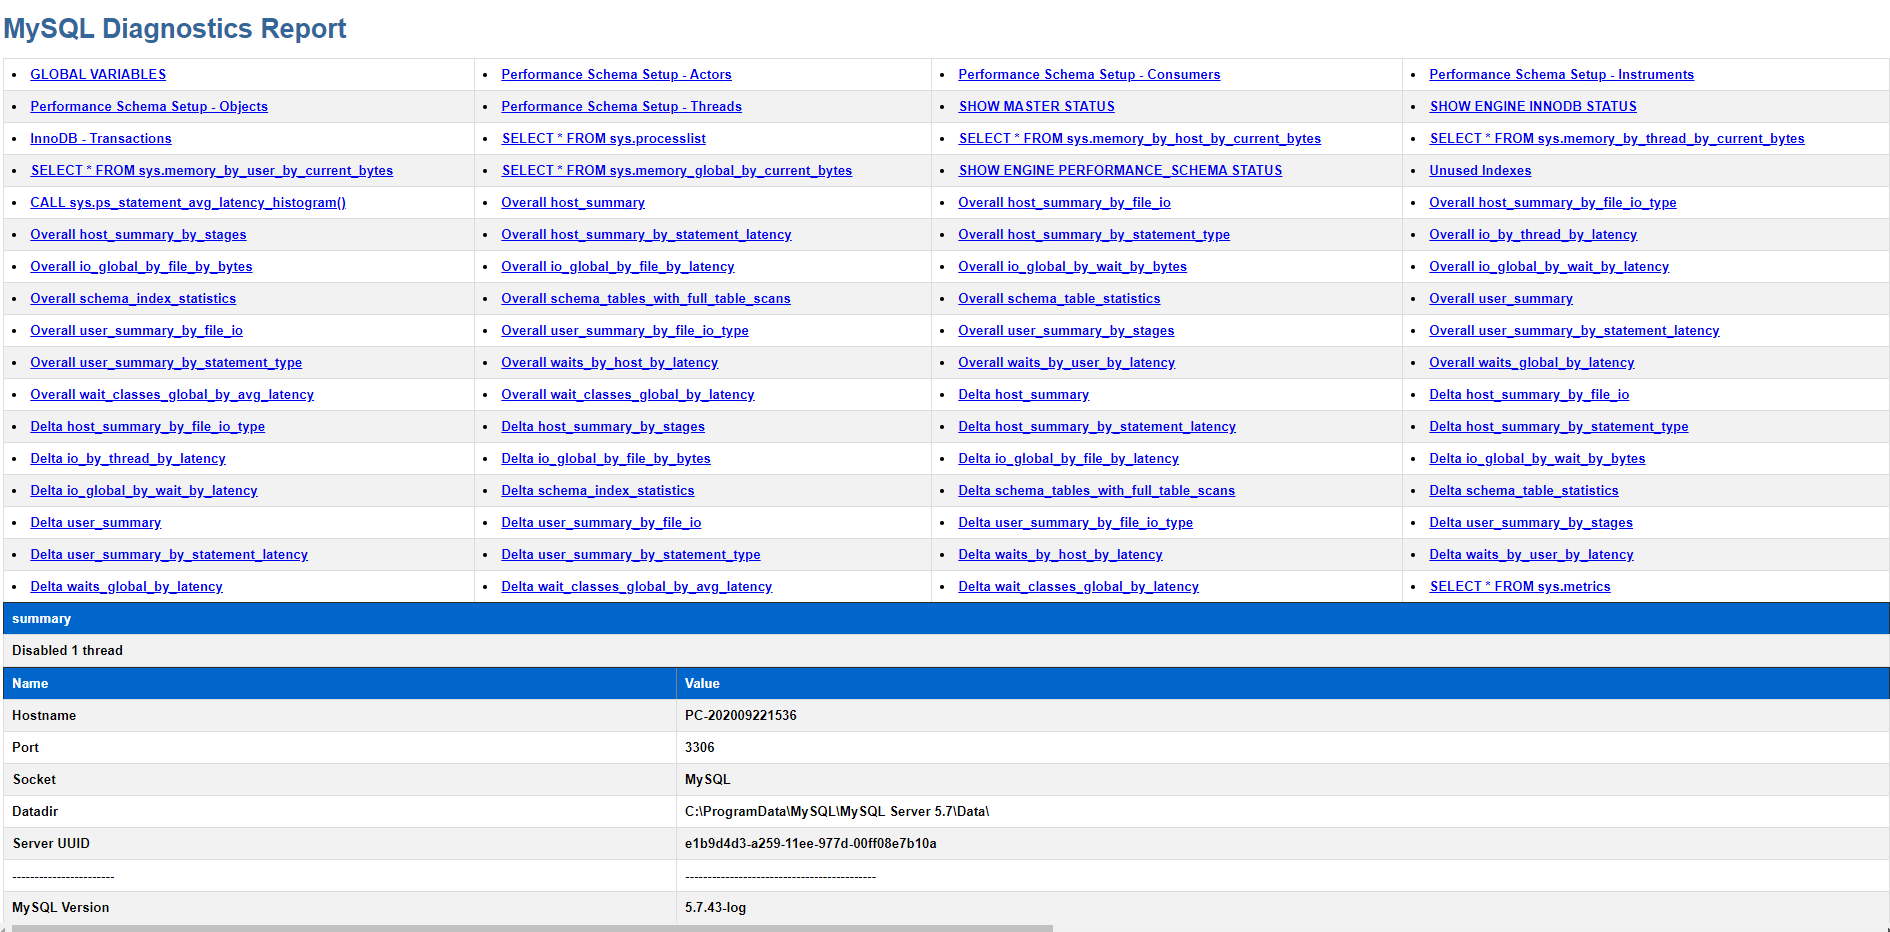Go to Delta wait_classes_global_by_avg_latency
The width and height of the screenshot is (1890, 932).
[637, 587]
